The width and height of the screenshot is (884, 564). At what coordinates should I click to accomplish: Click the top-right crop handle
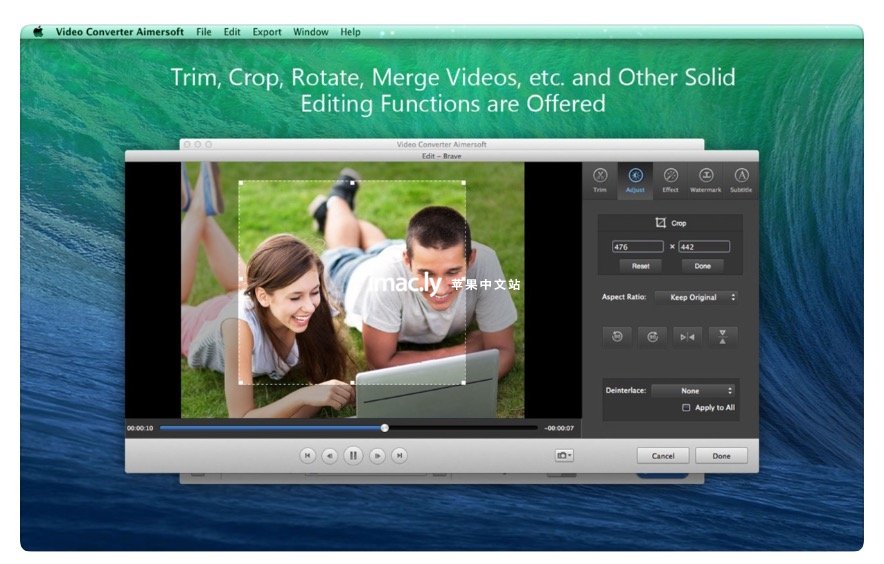click(464, 183)
